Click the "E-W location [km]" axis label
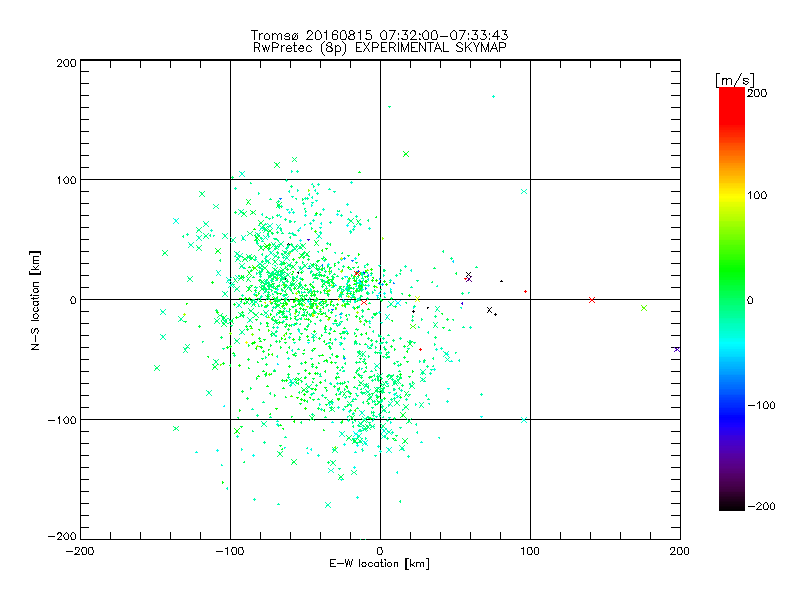 (379, 563)
